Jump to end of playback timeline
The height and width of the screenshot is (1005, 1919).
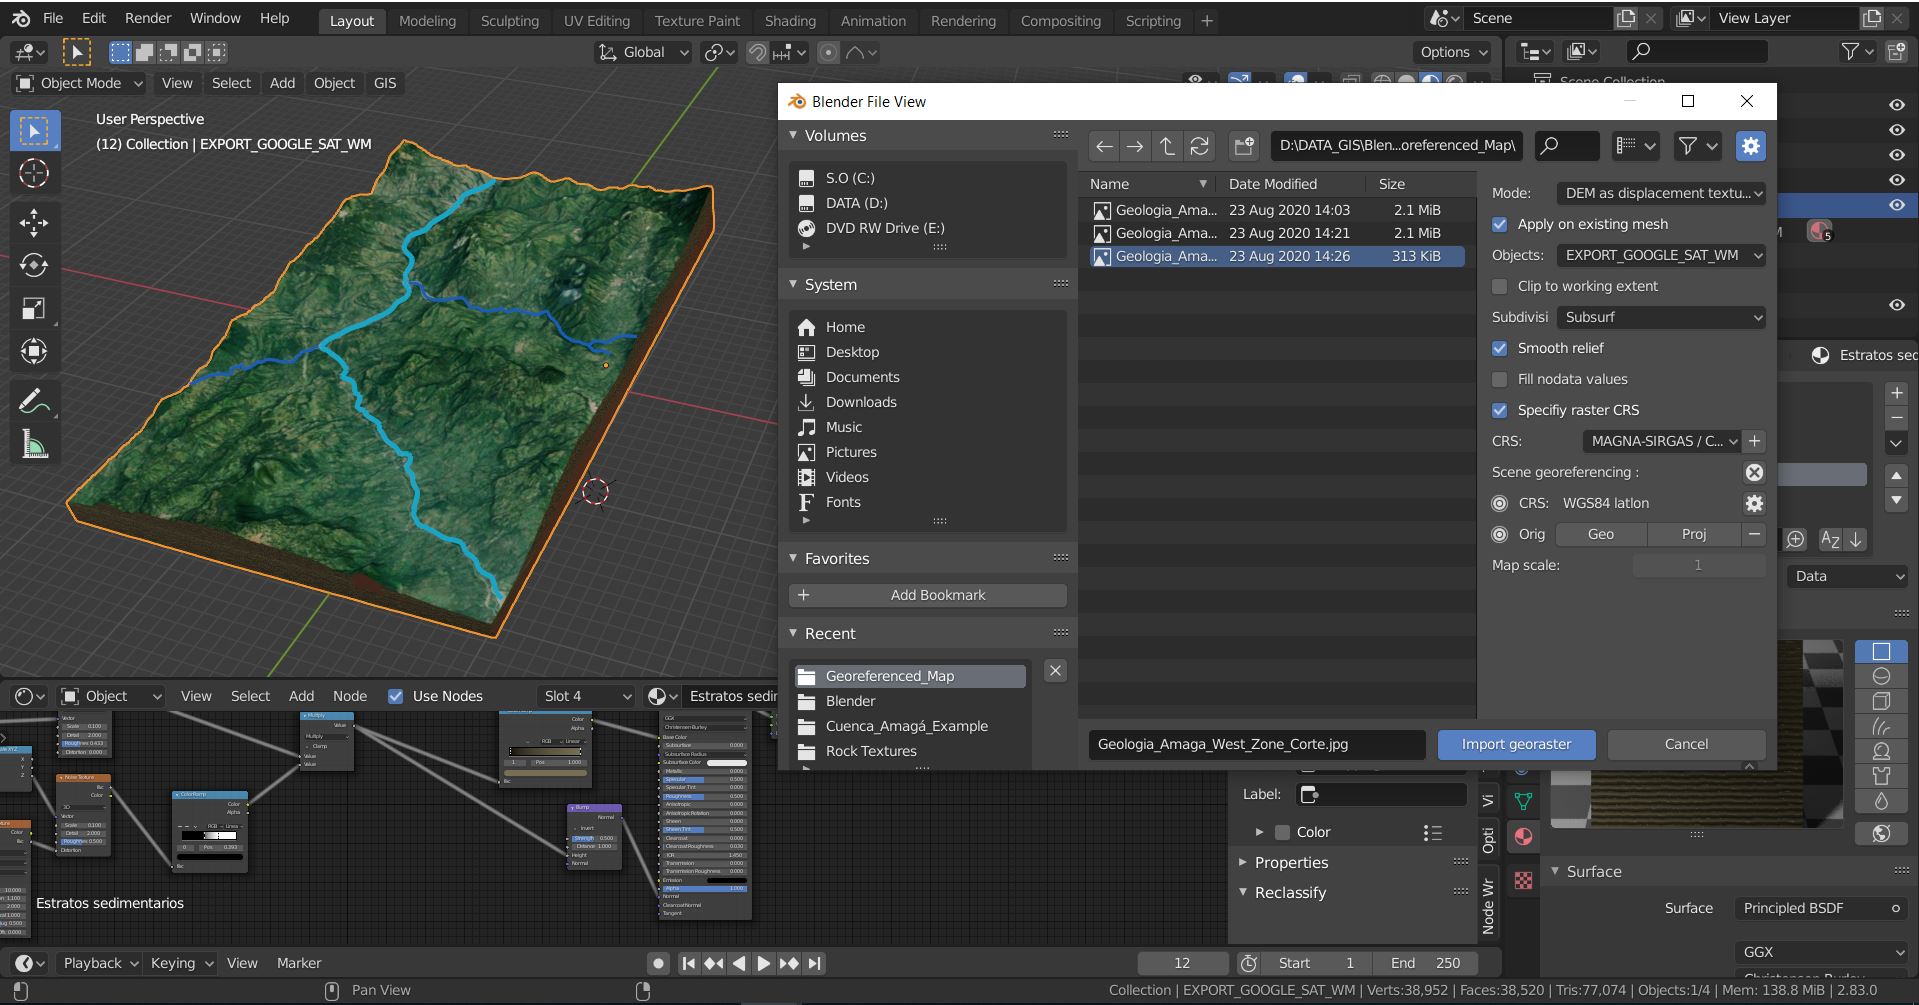pos(815,963)
